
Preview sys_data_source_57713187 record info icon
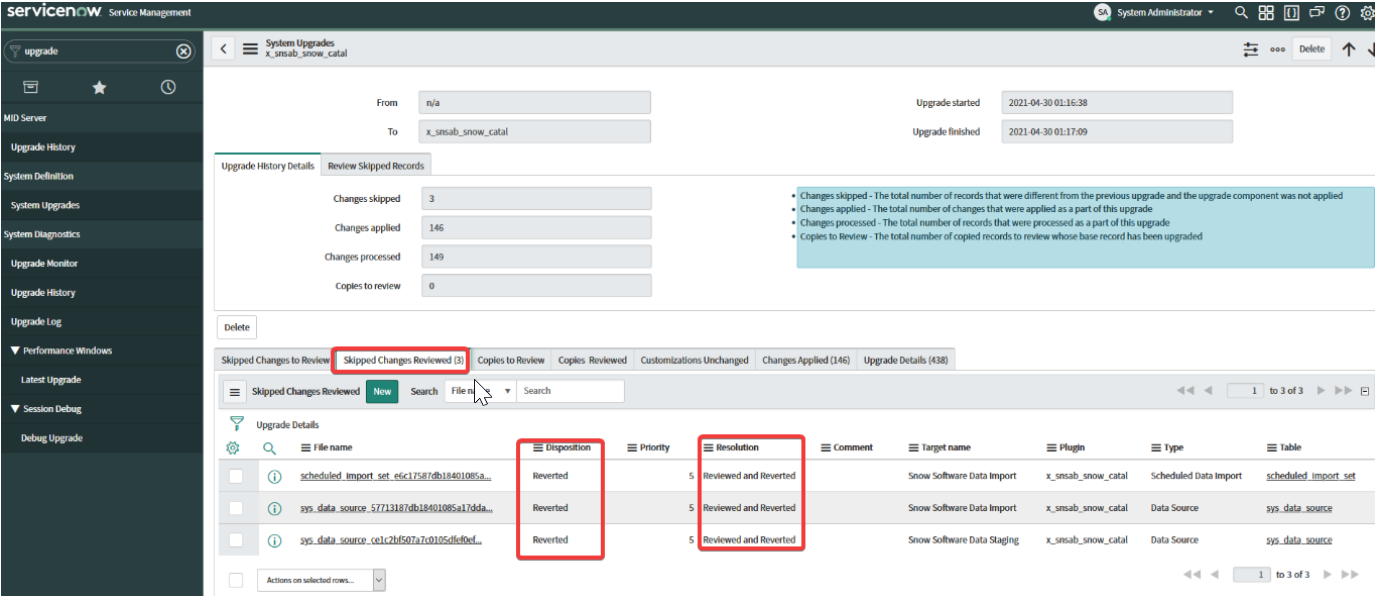pos(274,508)
